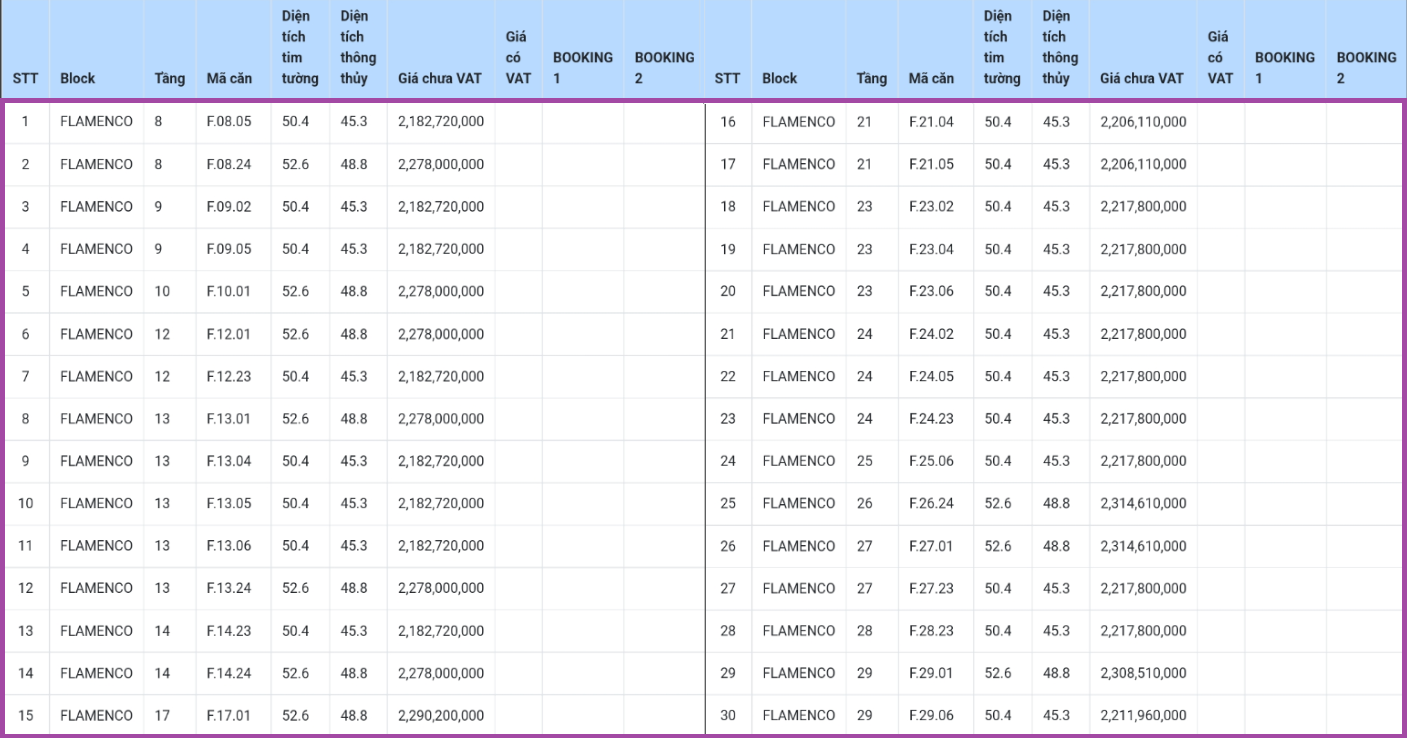Select the F.17.01 cell

coord(229,716)
